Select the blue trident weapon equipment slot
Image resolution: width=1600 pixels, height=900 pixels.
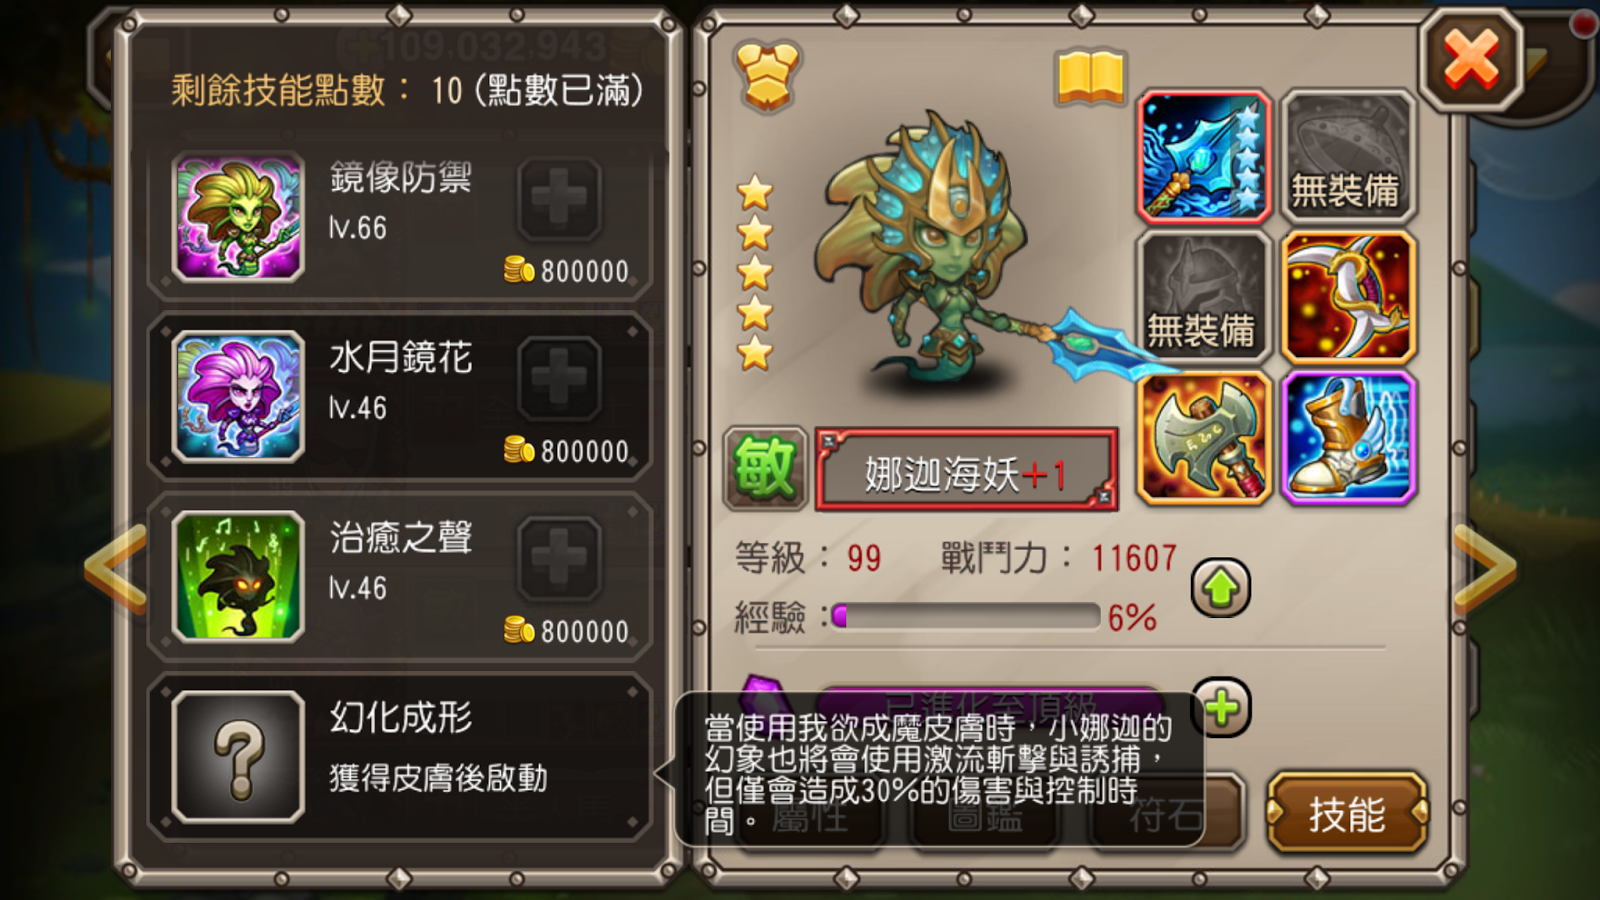[x=1204, y=156]
